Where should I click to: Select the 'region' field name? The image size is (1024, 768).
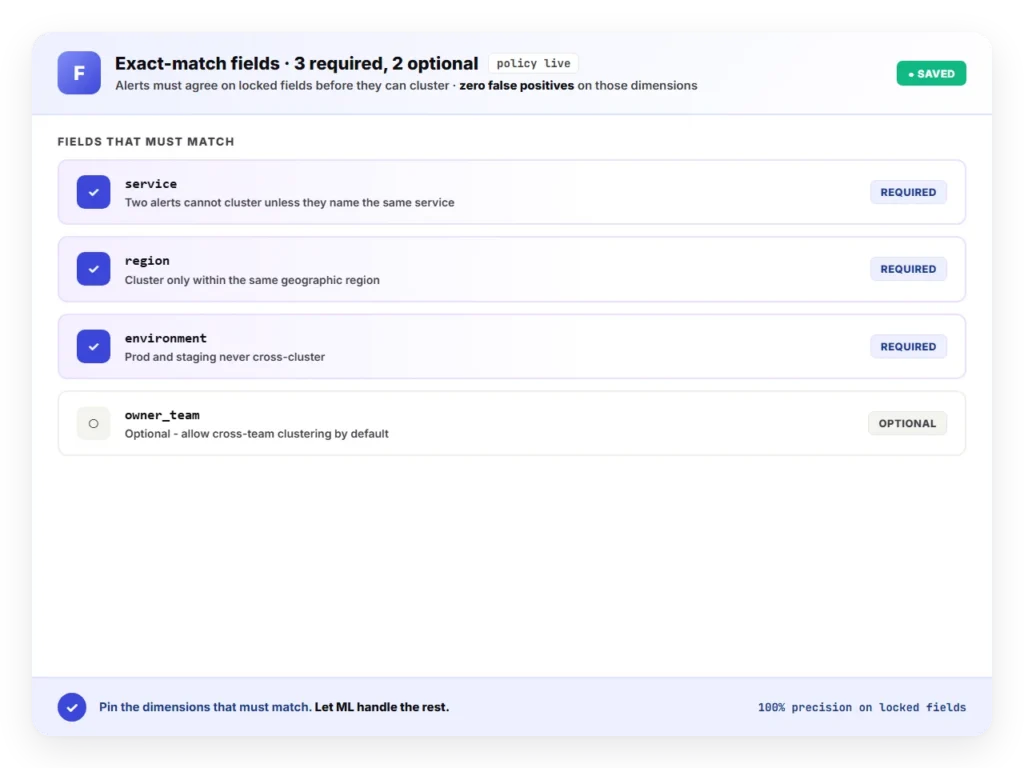[147, 261]
